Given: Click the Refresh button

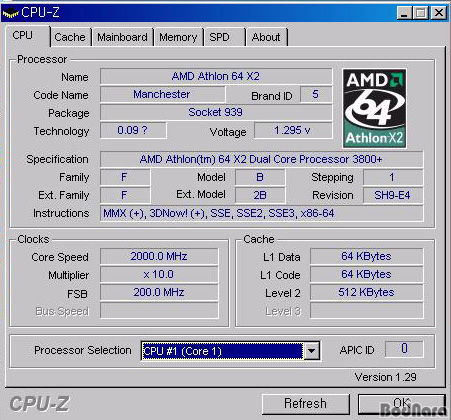Looking at the screenshot, I should [306, 404].
